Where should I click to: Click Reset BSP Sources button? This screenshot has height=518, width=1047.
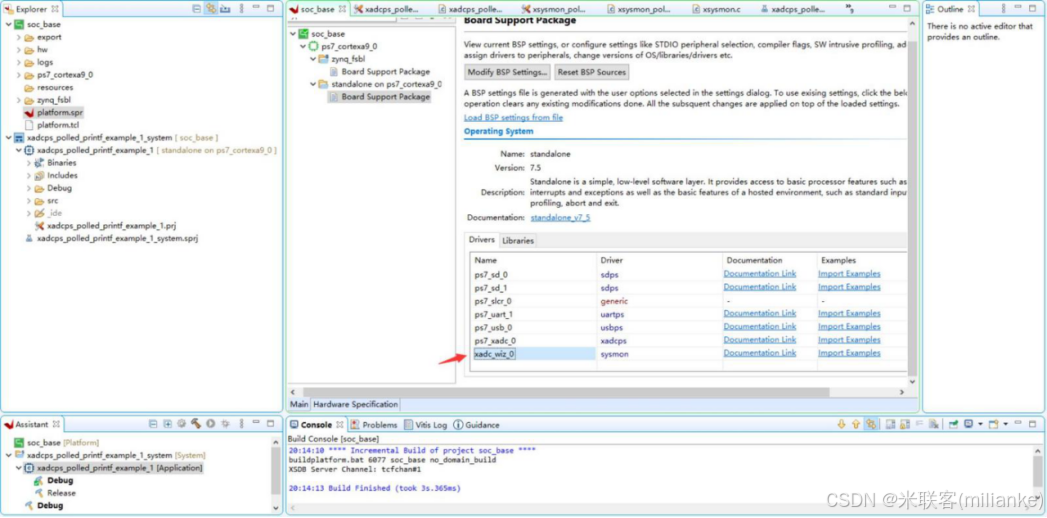click(592, 72)
